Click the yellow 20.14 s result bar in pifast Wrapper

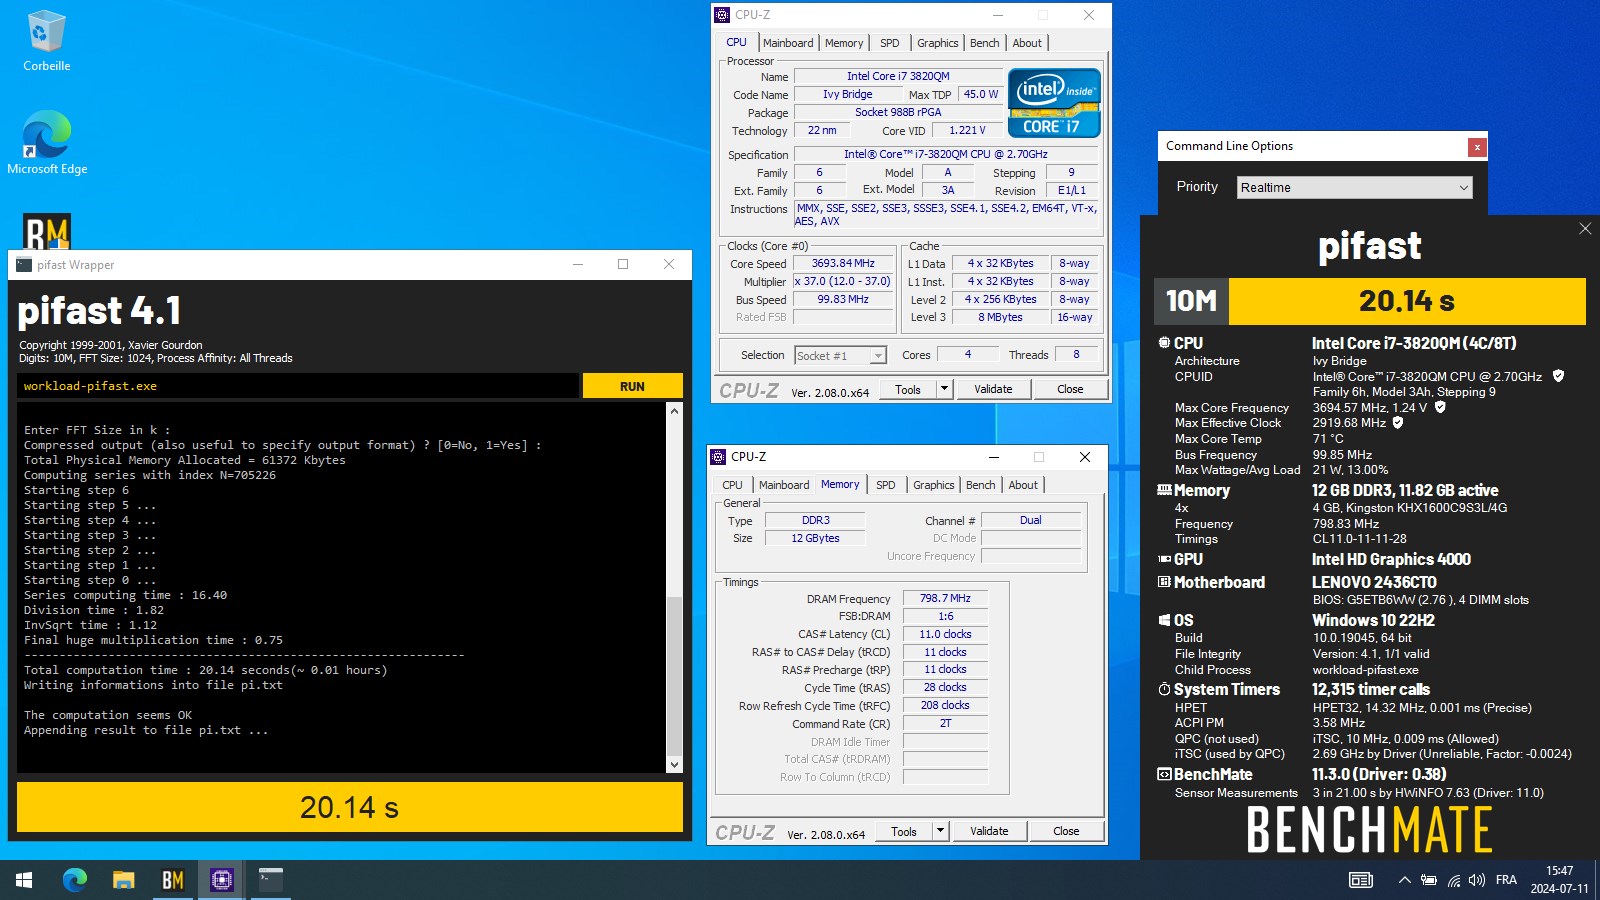(350, 807)
